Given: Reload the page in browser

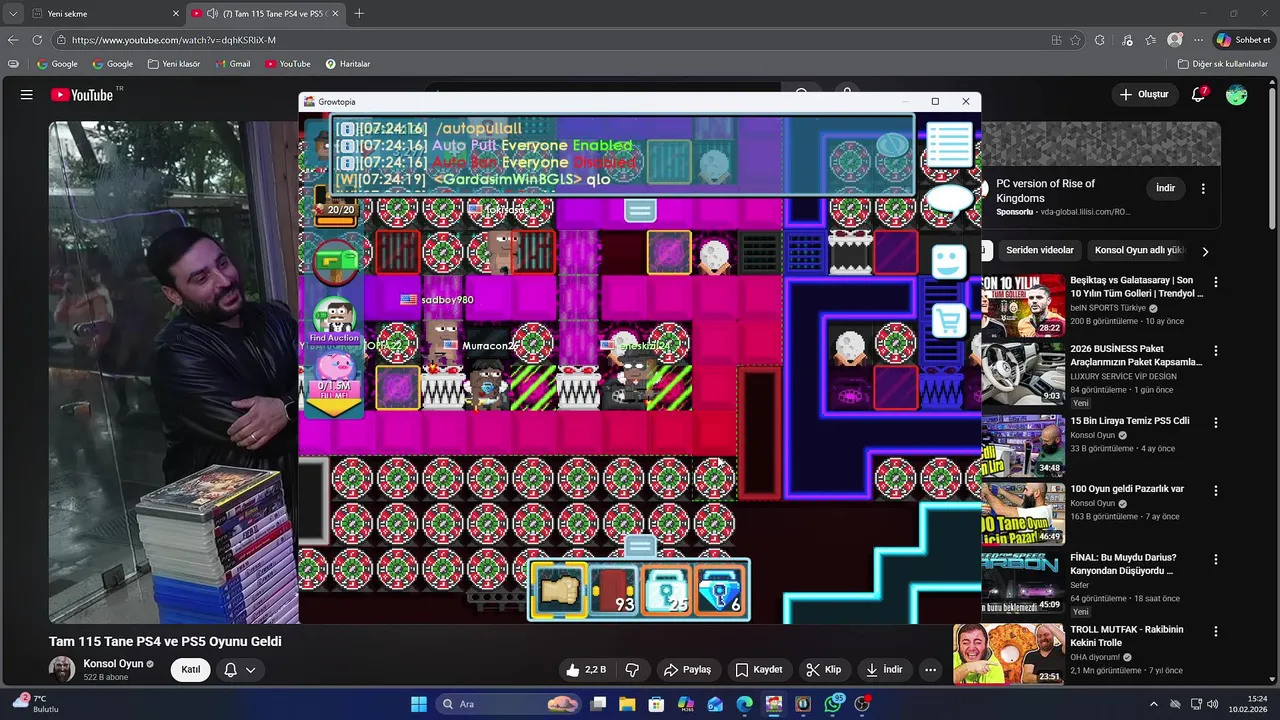Looking at the screenshot, I should pyautogui.click(x=37, y=40).
